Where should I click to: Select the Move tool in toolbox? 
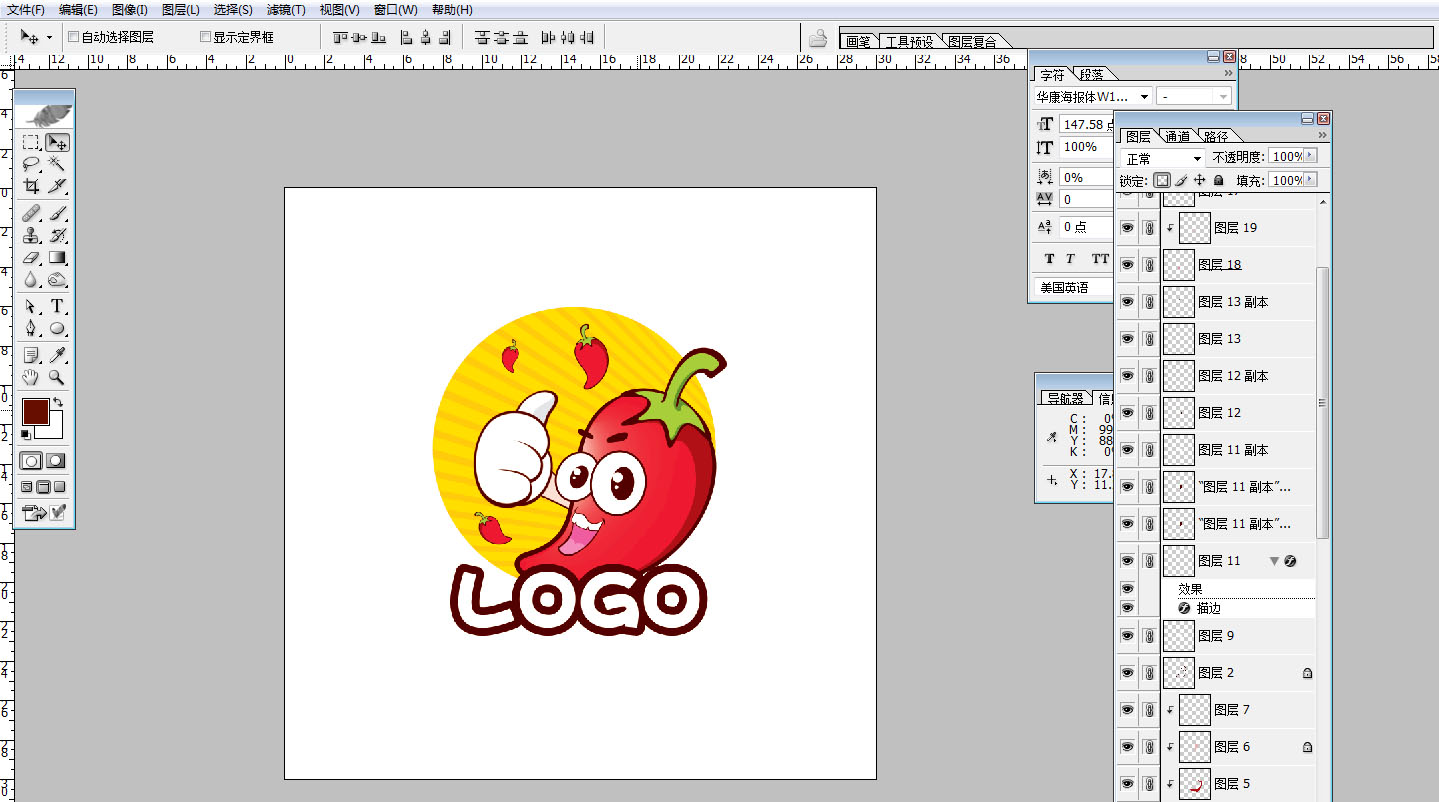(x=57, y=143)
